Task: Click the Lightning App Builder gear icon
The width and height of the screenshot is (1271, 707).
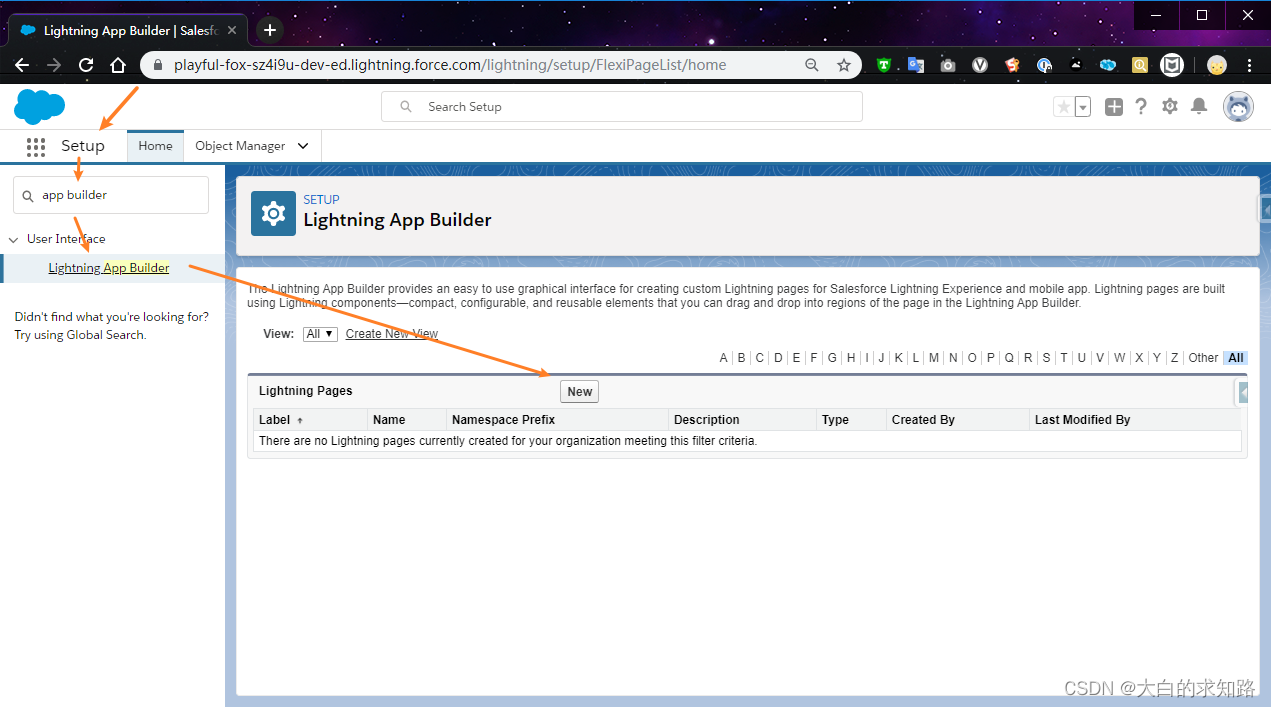Action: [x=273, y=213]
